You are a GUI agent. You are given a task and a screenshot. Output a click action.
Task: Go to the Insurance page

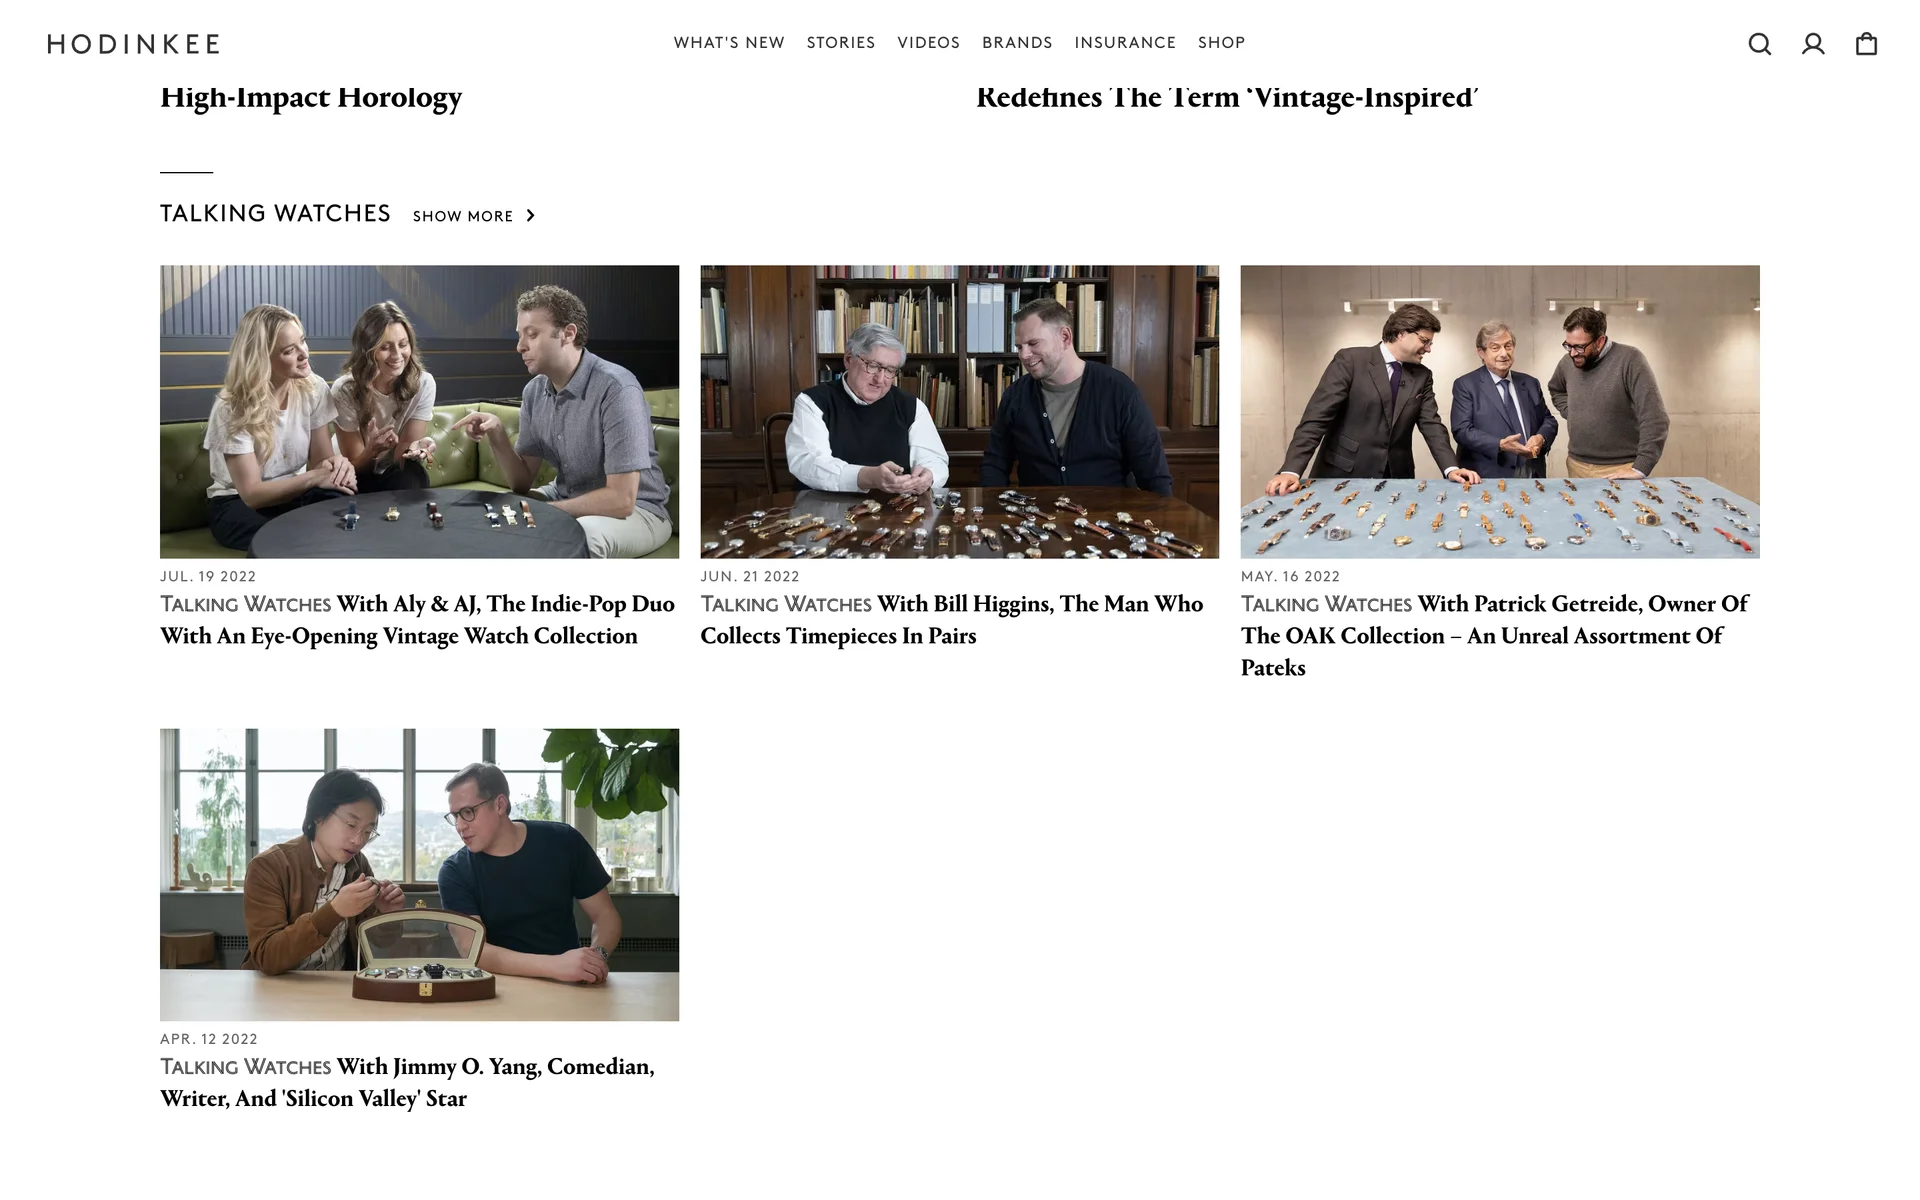[1125, 43]
